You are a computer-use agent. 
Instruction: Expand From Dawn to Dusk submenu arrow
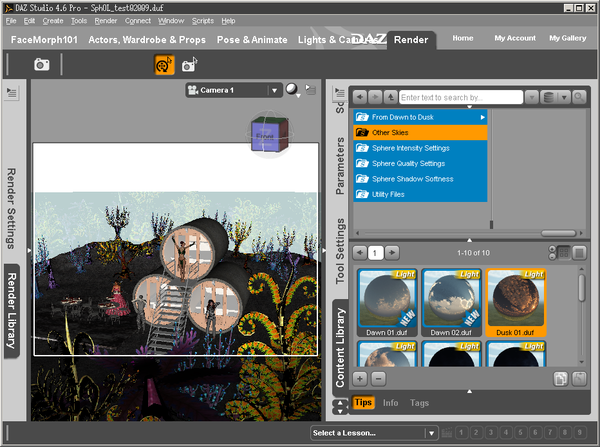point(483,117)
